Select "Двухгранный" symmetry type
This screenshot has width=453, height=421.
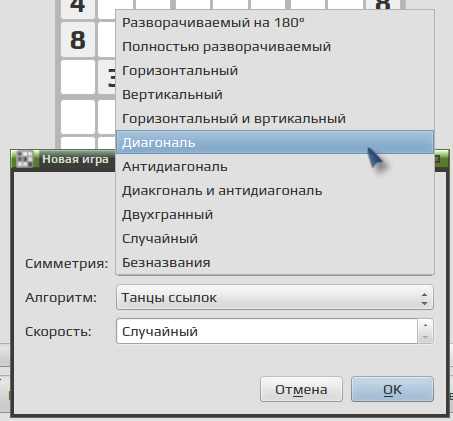pos(275,215)
